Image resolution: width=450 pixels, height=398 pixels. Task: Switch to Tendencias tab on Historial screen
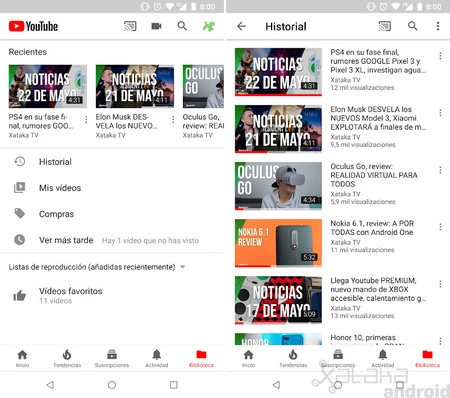point(293,358)
